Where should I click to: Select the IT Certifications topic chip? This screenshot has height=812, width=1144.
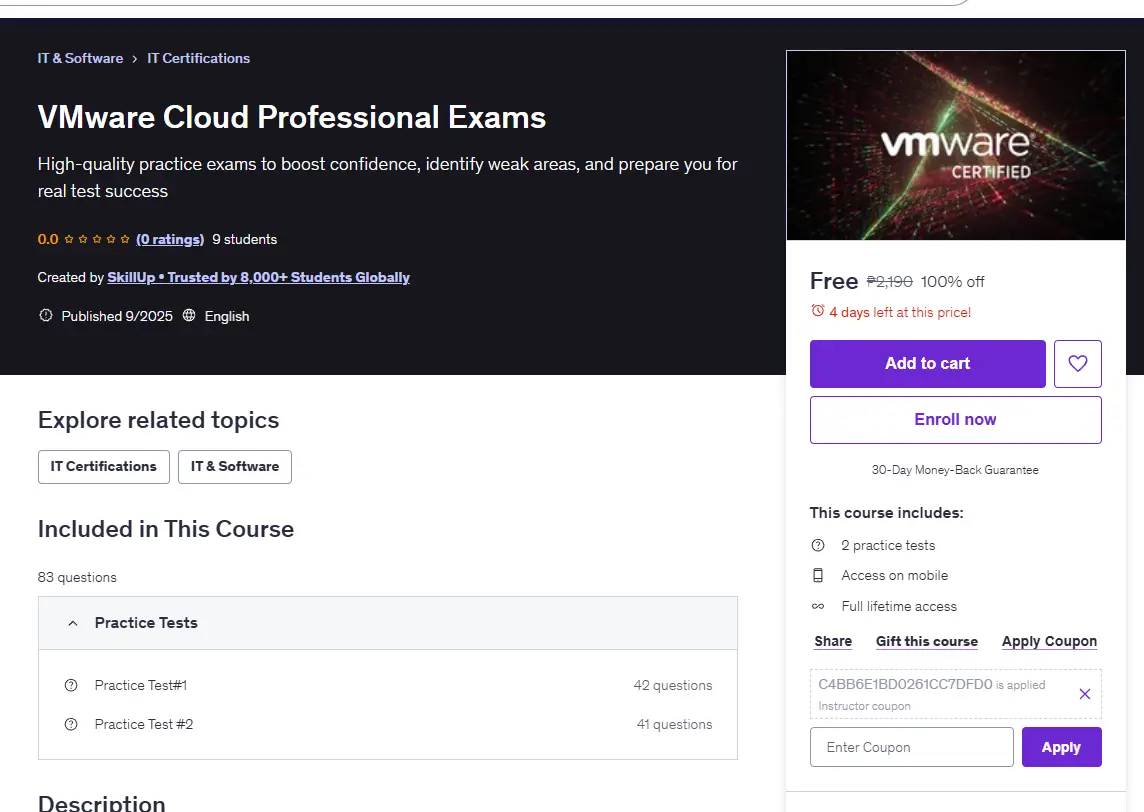pos(104,467)
